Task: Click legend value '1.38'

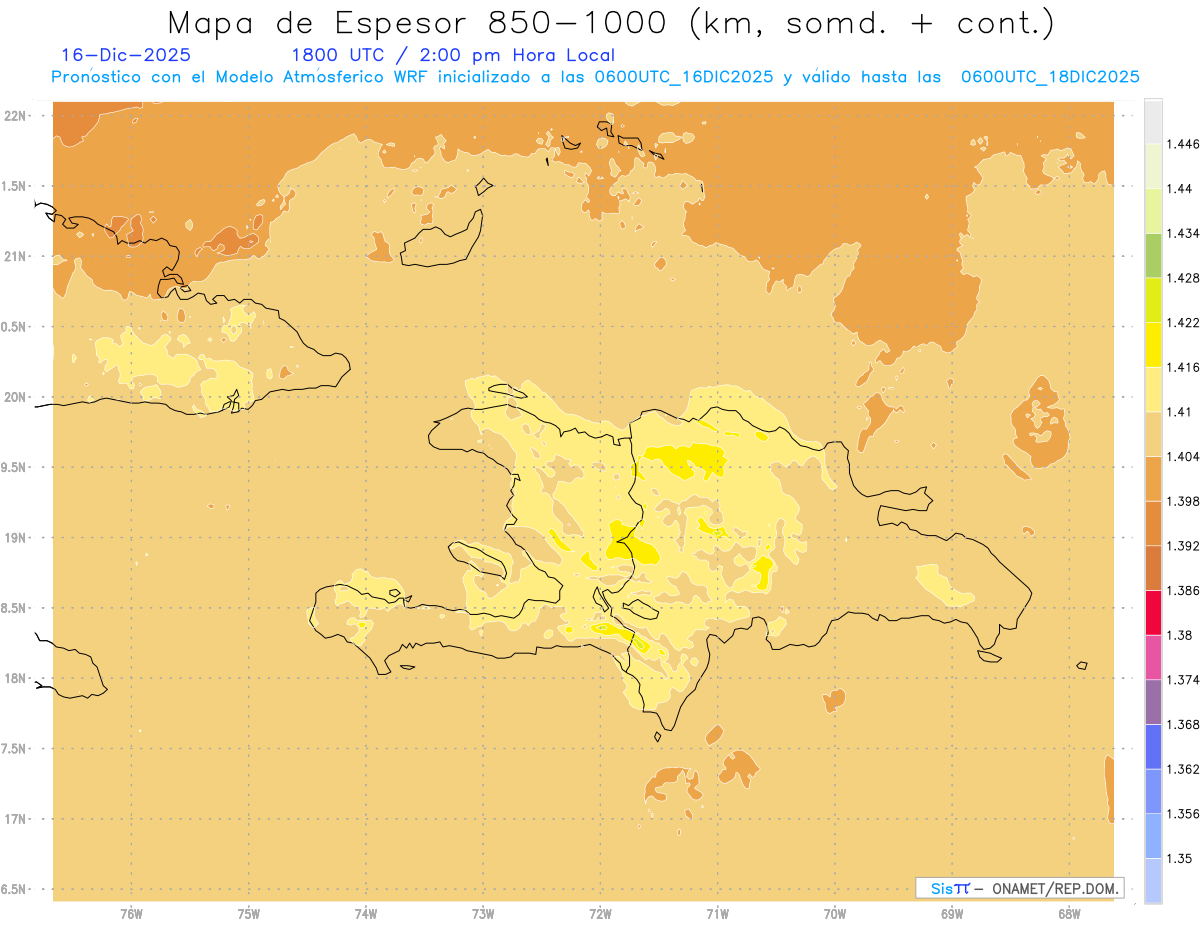Action: point(1180,635)
